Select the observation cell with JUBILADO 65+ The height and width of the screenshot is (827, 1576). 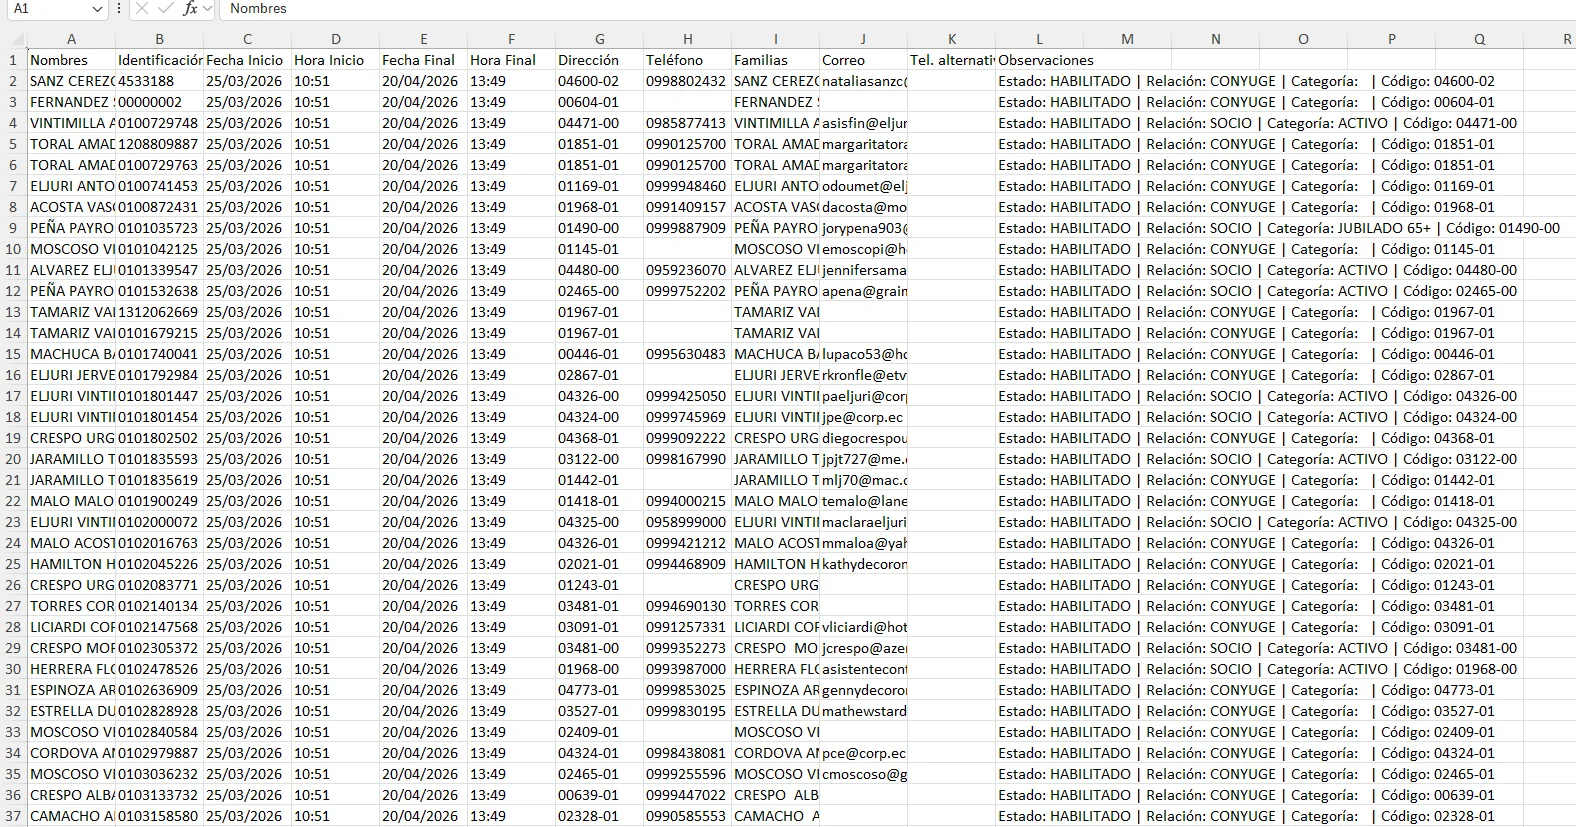point(1279,228)
